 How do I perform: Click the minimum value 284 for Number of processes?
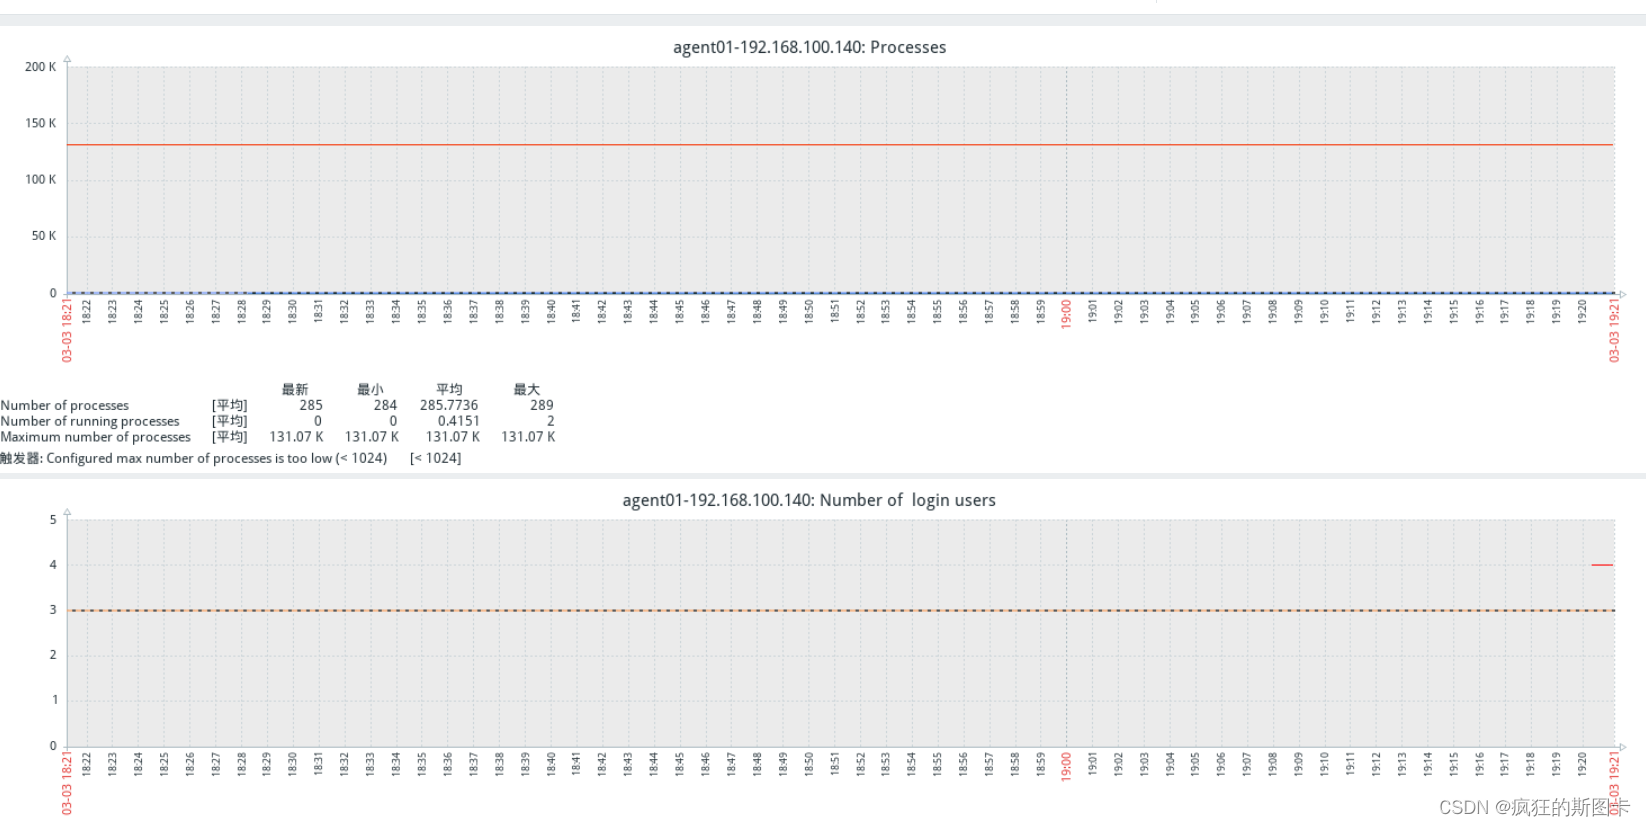click(x=385, y=405)
